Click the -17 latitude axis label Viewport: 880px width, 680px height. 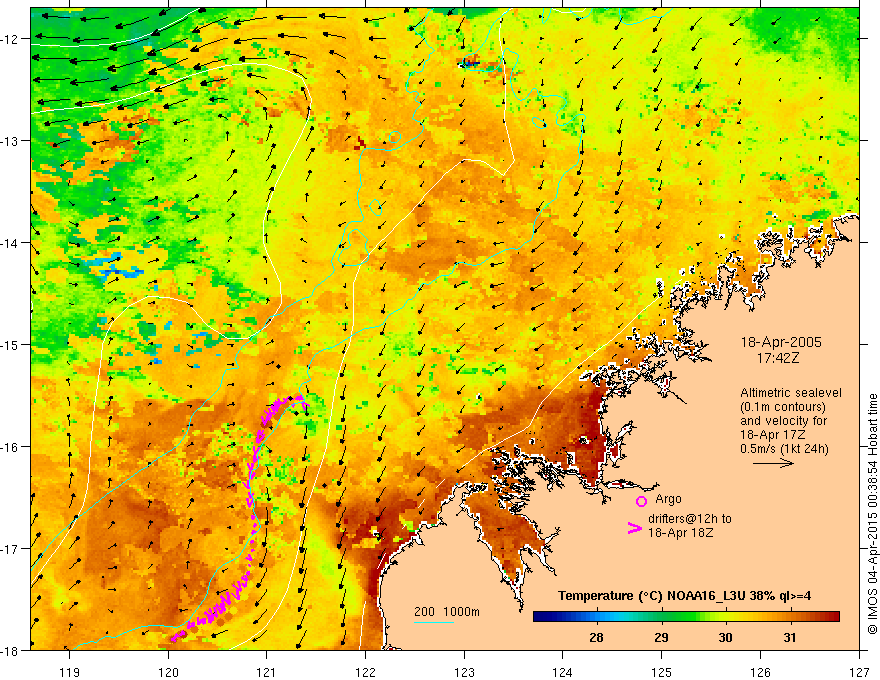point(11,548)
